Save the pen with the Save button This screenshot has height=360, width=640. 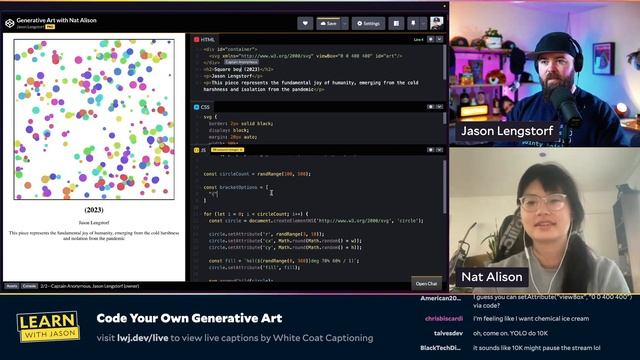pyautogui.click(x=329, y=23)
